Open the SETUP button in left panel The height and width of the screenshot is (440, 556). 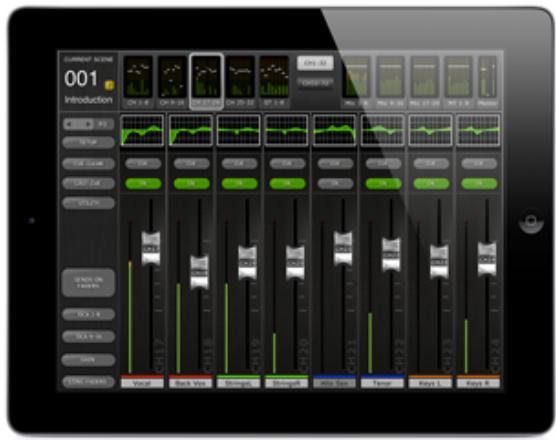89,143
